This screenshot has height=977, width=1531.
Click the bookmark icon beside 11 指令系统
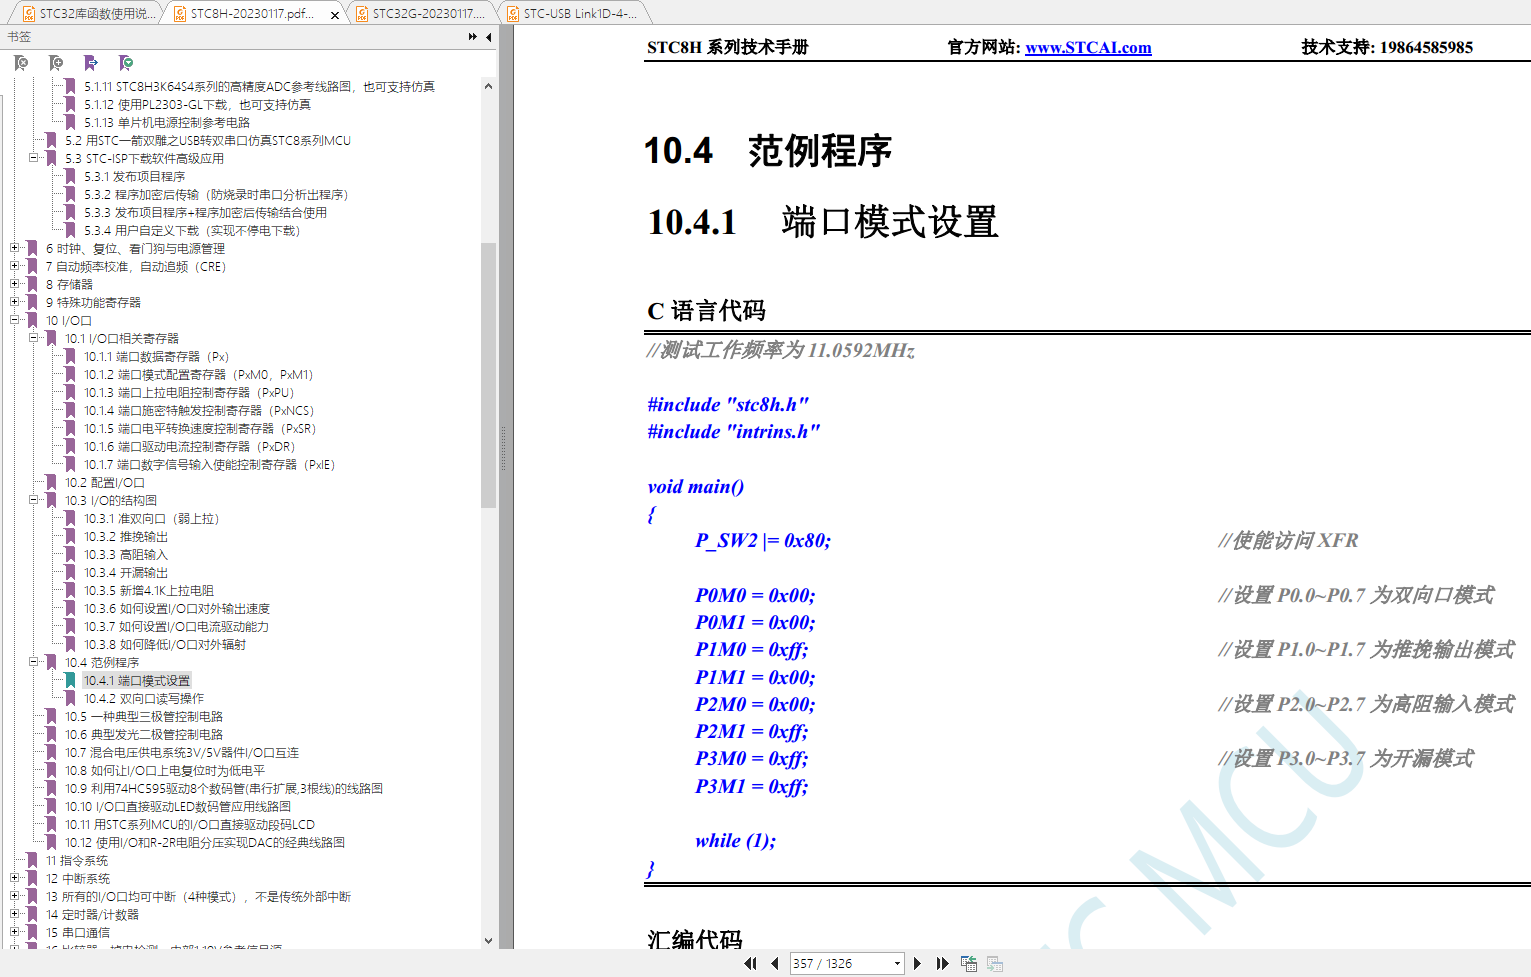(33, 860)
